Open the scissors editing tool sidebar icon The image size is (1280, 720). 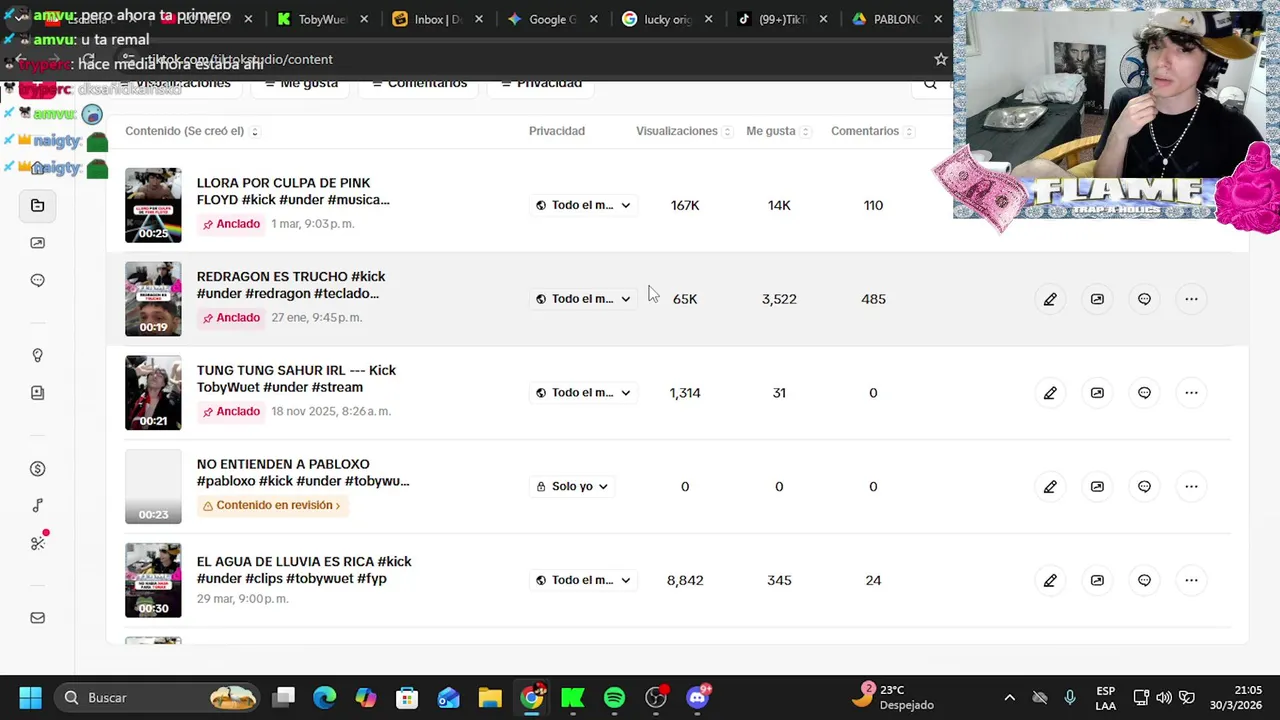pyautogui.click(x=37, y=543)
